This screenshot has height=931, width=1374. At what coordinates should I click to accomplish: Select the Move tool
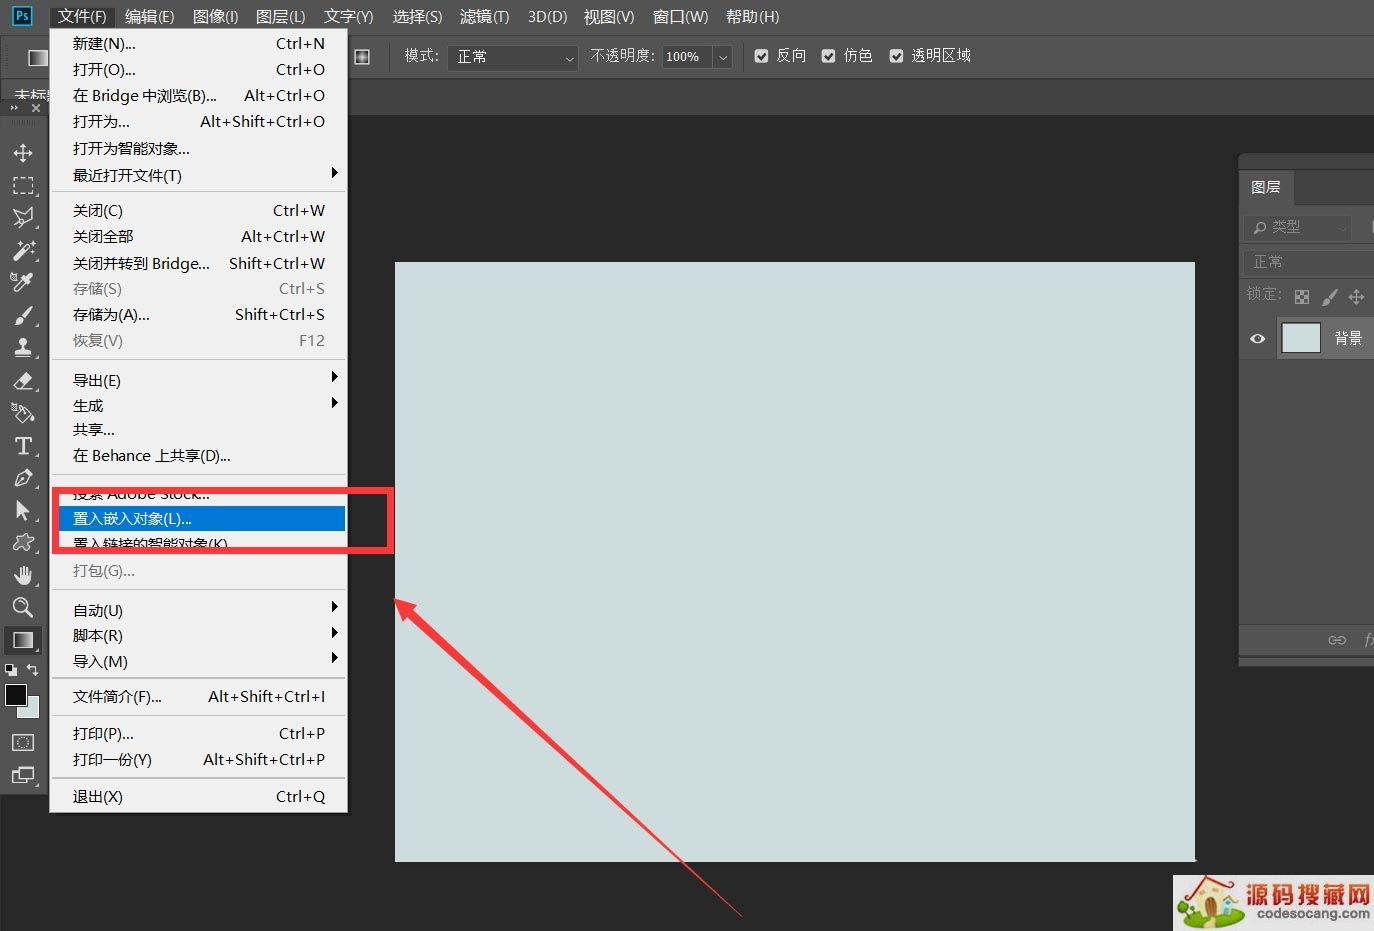23,153
